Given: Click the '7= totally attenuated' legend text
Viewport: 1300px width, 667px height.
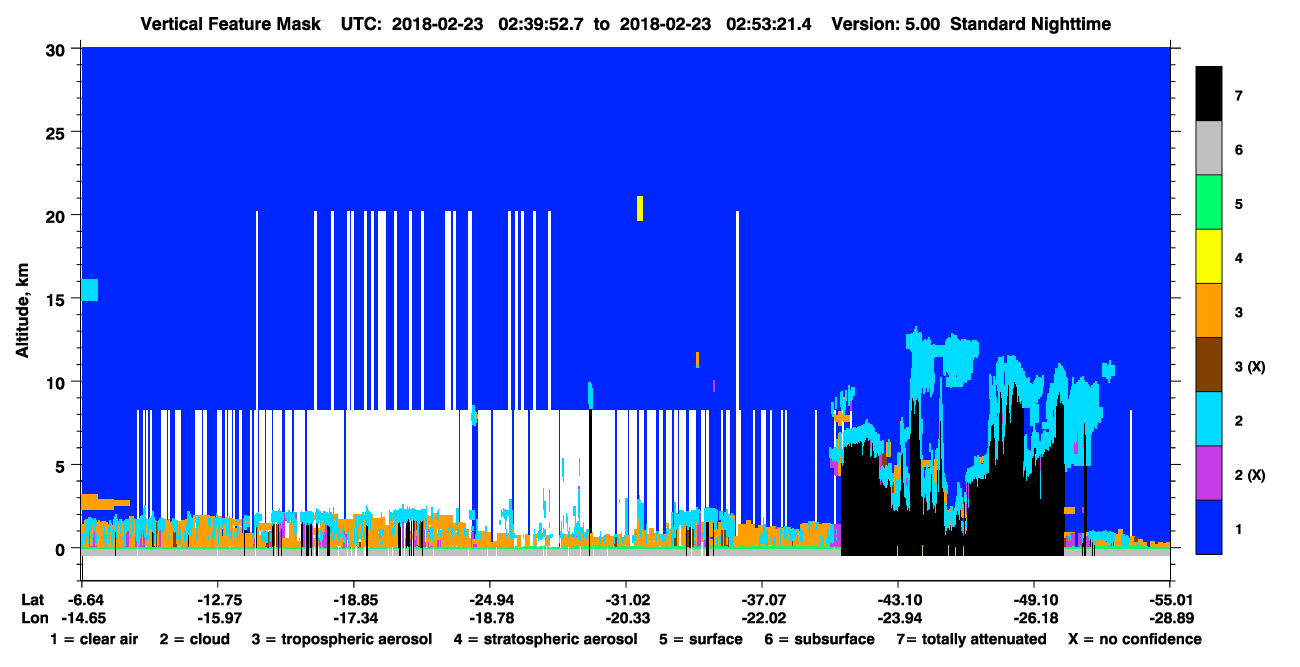Looking at the screenshot, I should (x=971, y=639).
